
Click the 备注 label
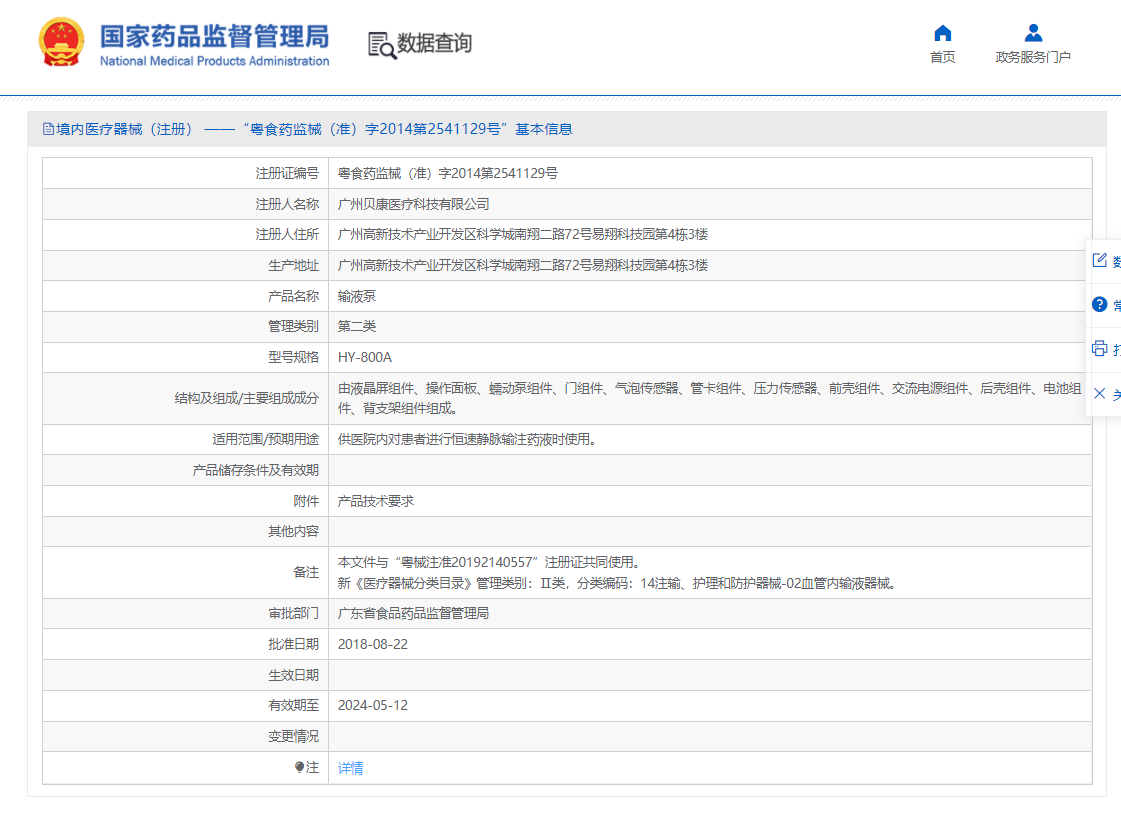click(x=306, y=572)
